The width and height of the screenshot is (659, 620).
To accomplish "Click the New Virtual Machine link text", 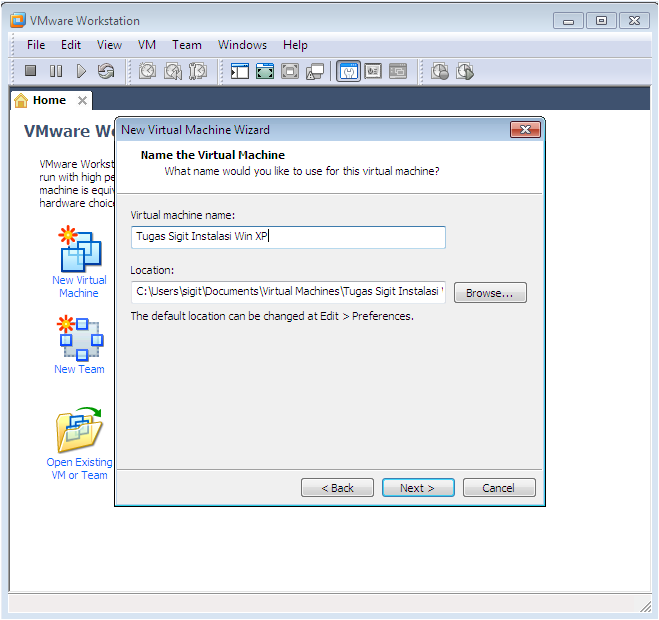I will point(79,286).
